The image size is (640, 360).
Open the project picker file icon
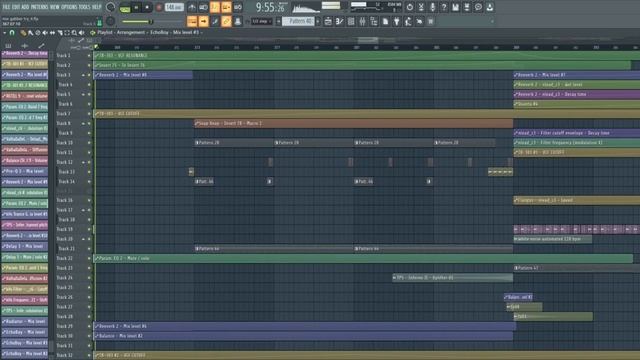[x=385, y=21]
